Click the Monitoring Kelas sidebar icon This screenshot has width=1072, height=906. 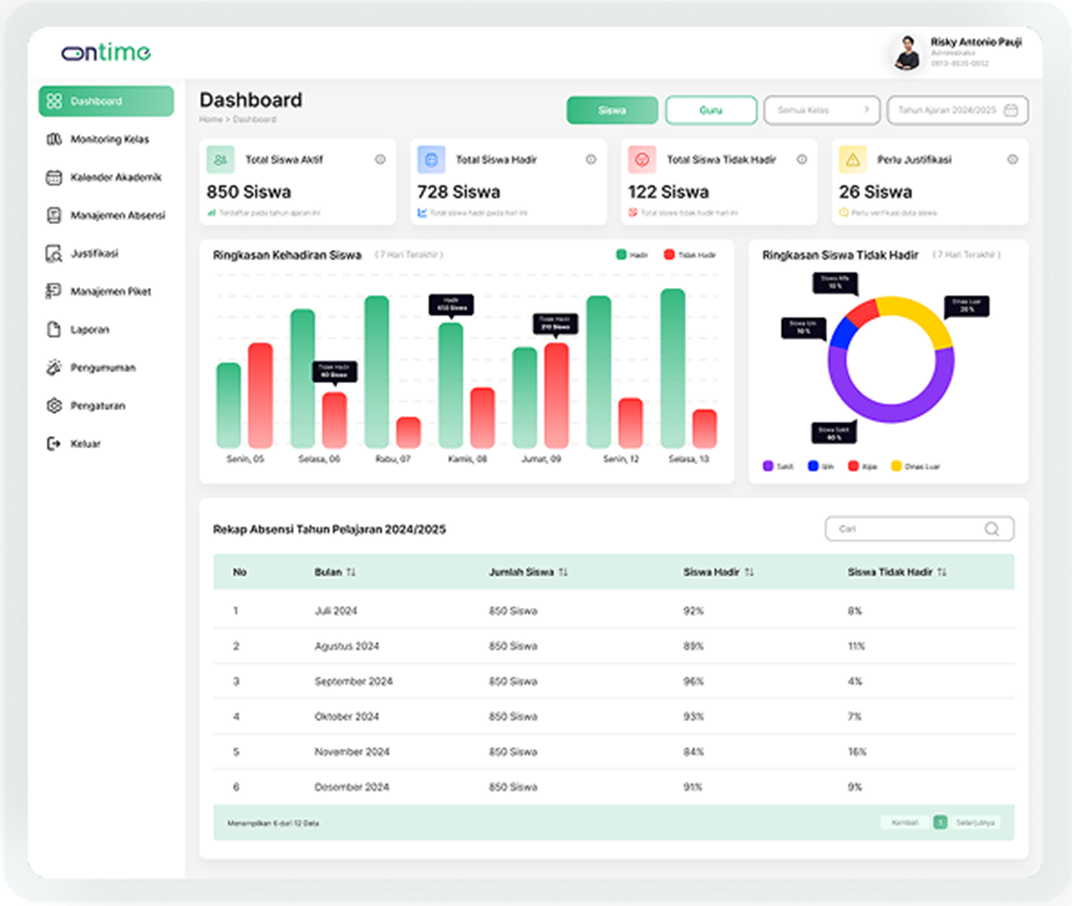pos(54,139)
